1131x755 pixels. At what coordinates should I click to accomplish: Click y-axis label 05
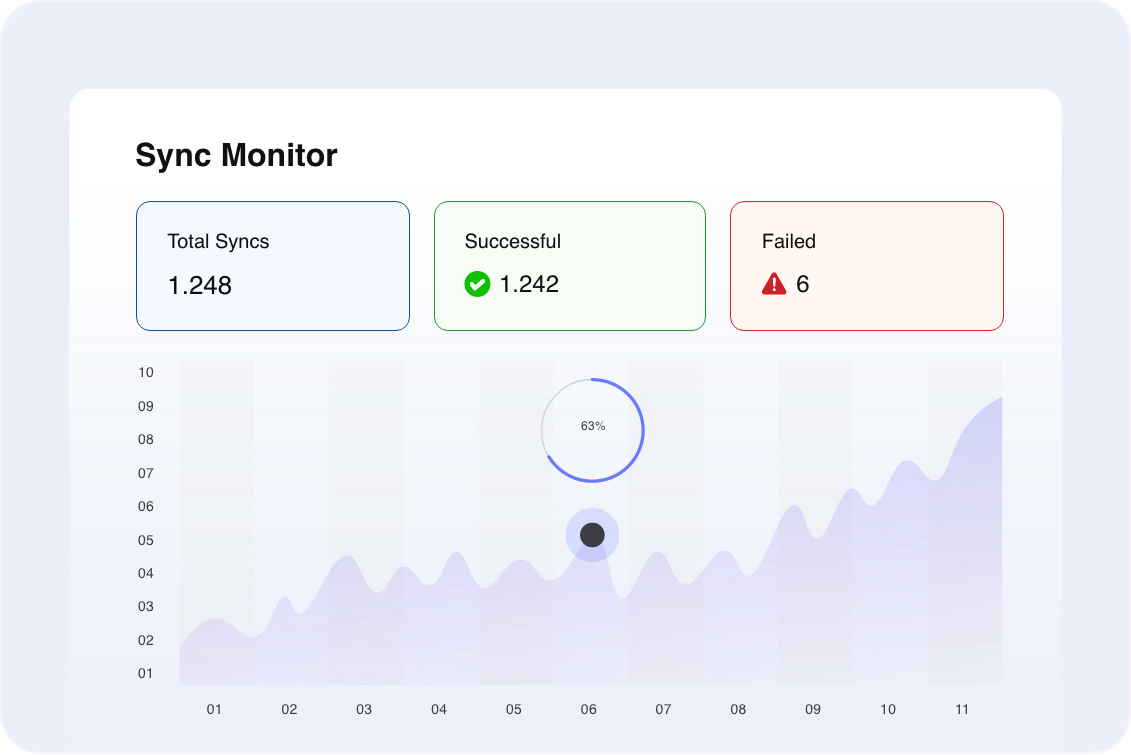[x=146, y=540]
